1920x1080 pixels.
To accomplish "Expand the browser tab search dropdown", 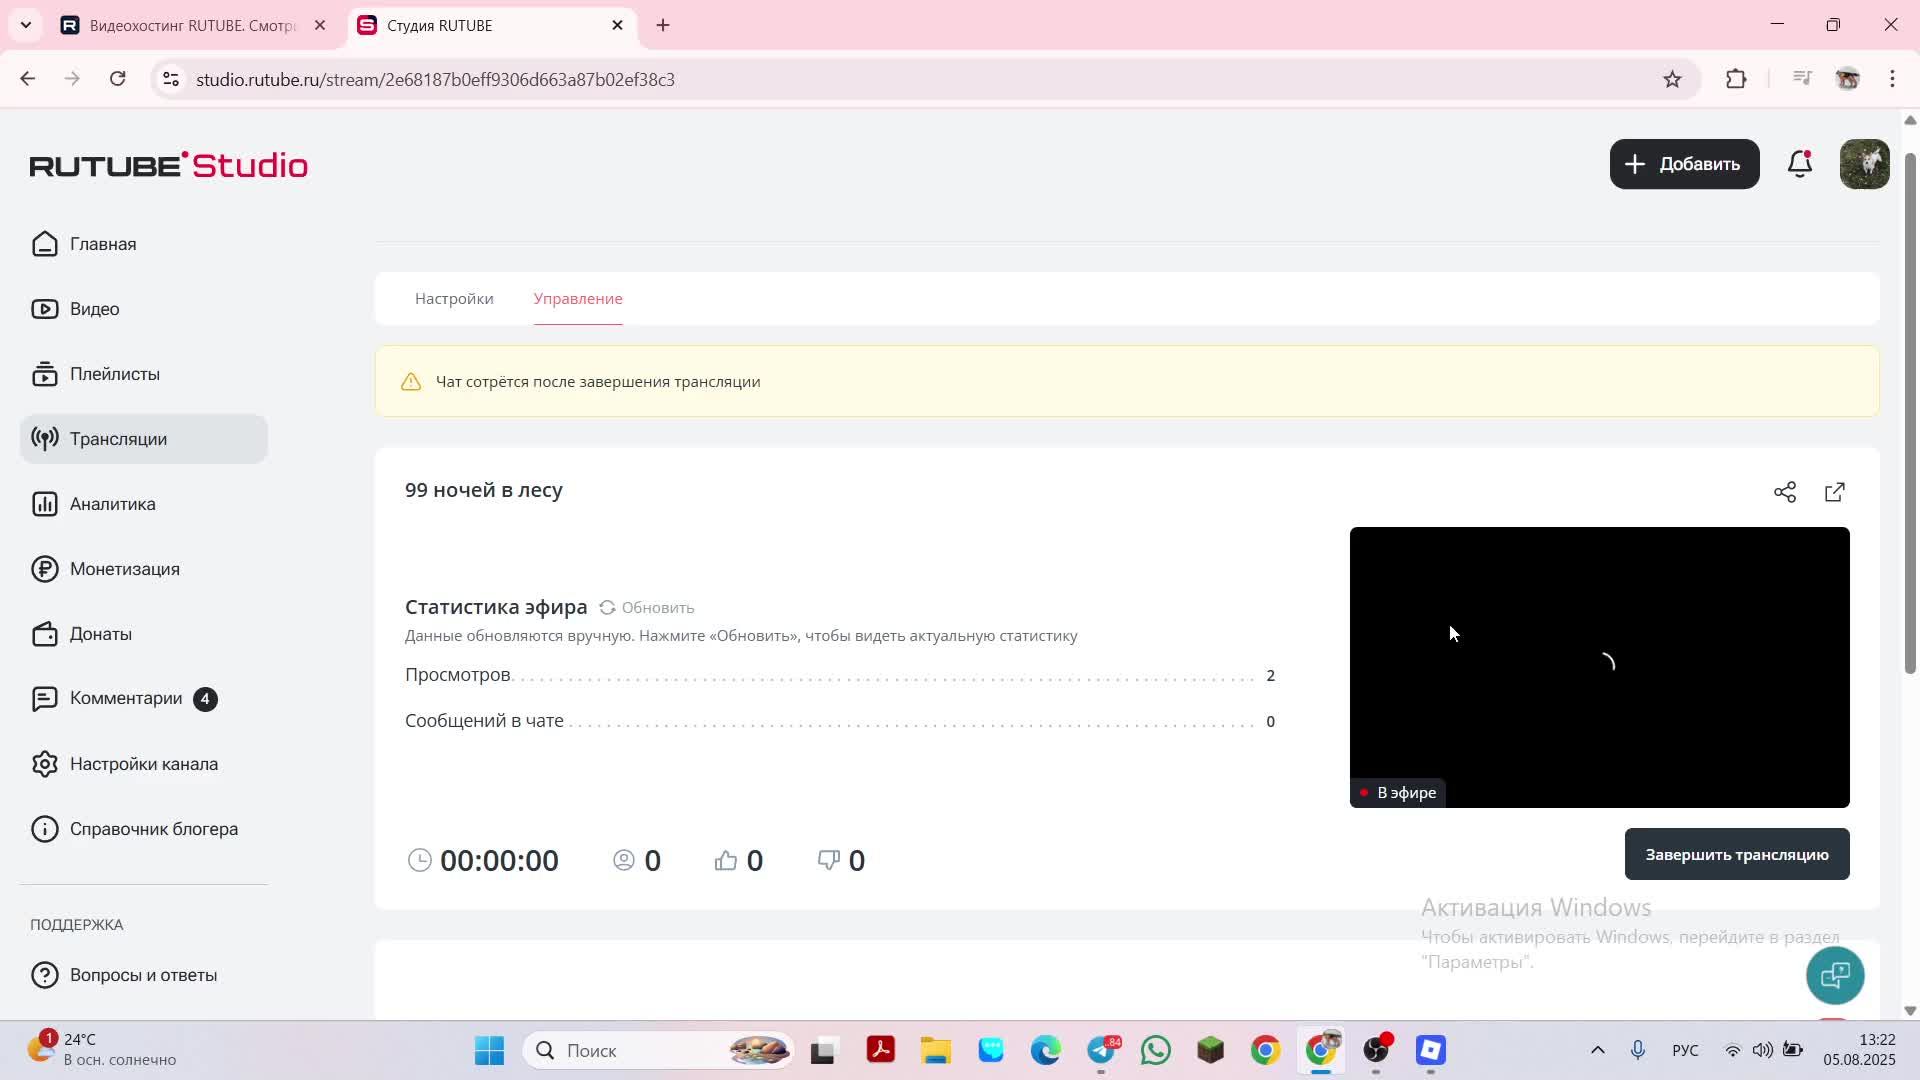I will tap(26, 25).
